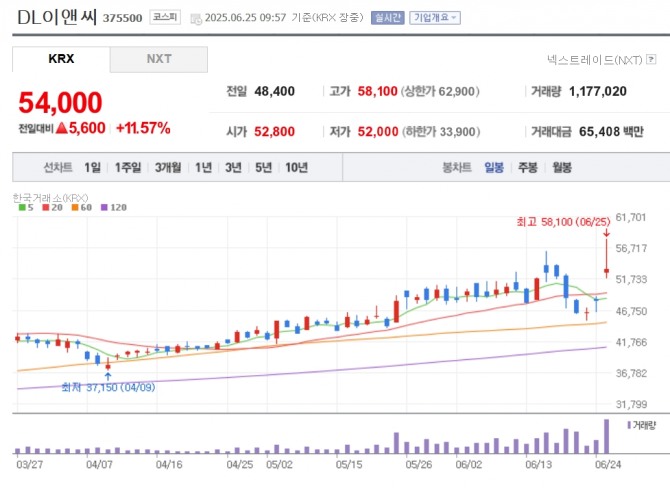Show the 3년 line chart
The width and height of the screenshot is (670, 488).
coord(233,168)
